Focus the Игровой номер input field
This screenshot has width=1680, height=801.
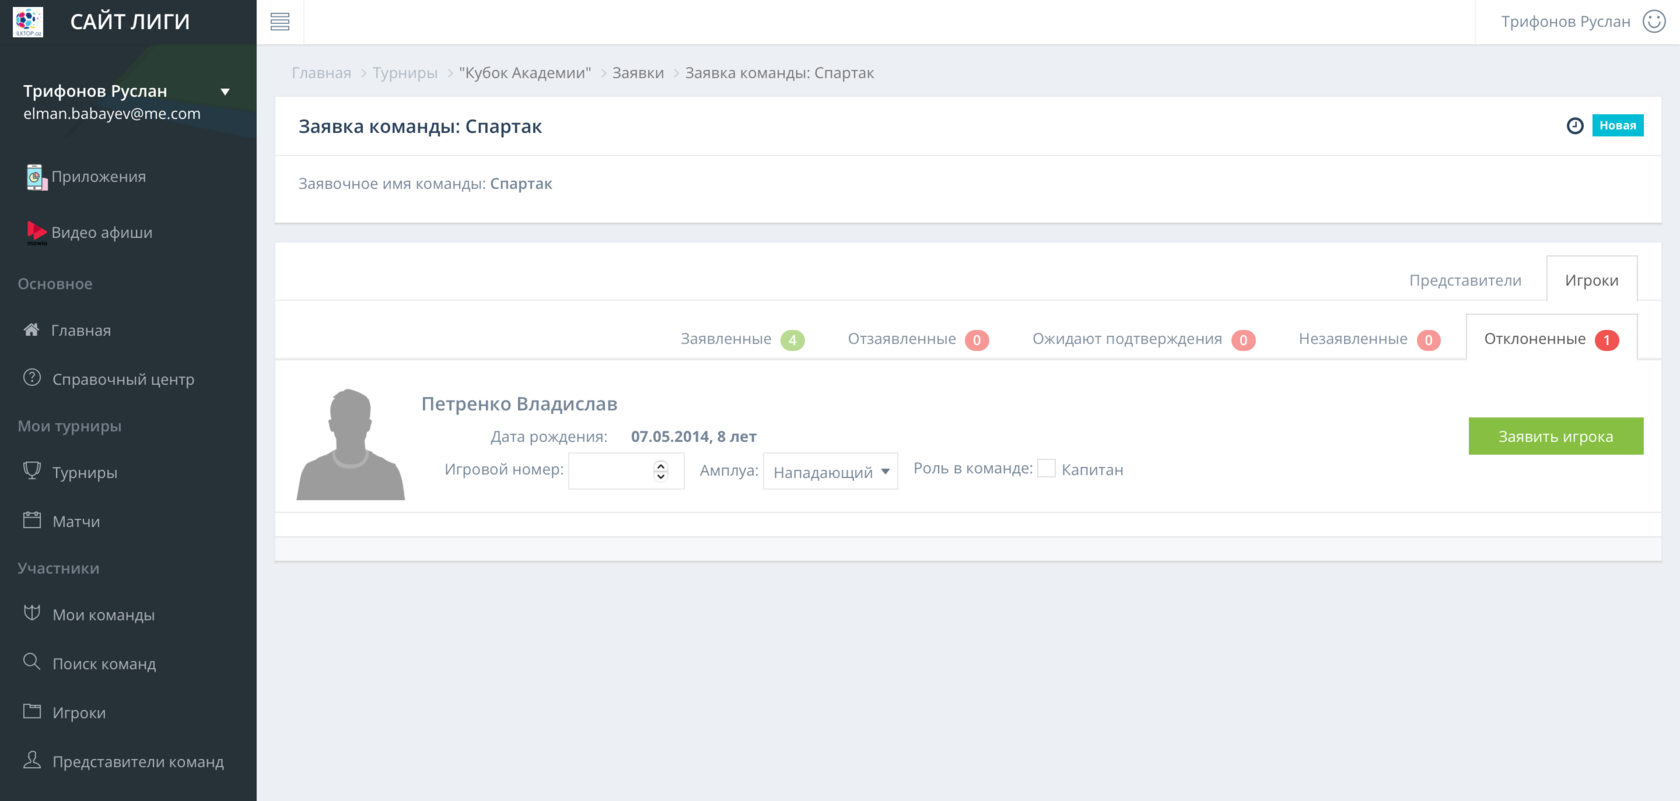(626, 471)
